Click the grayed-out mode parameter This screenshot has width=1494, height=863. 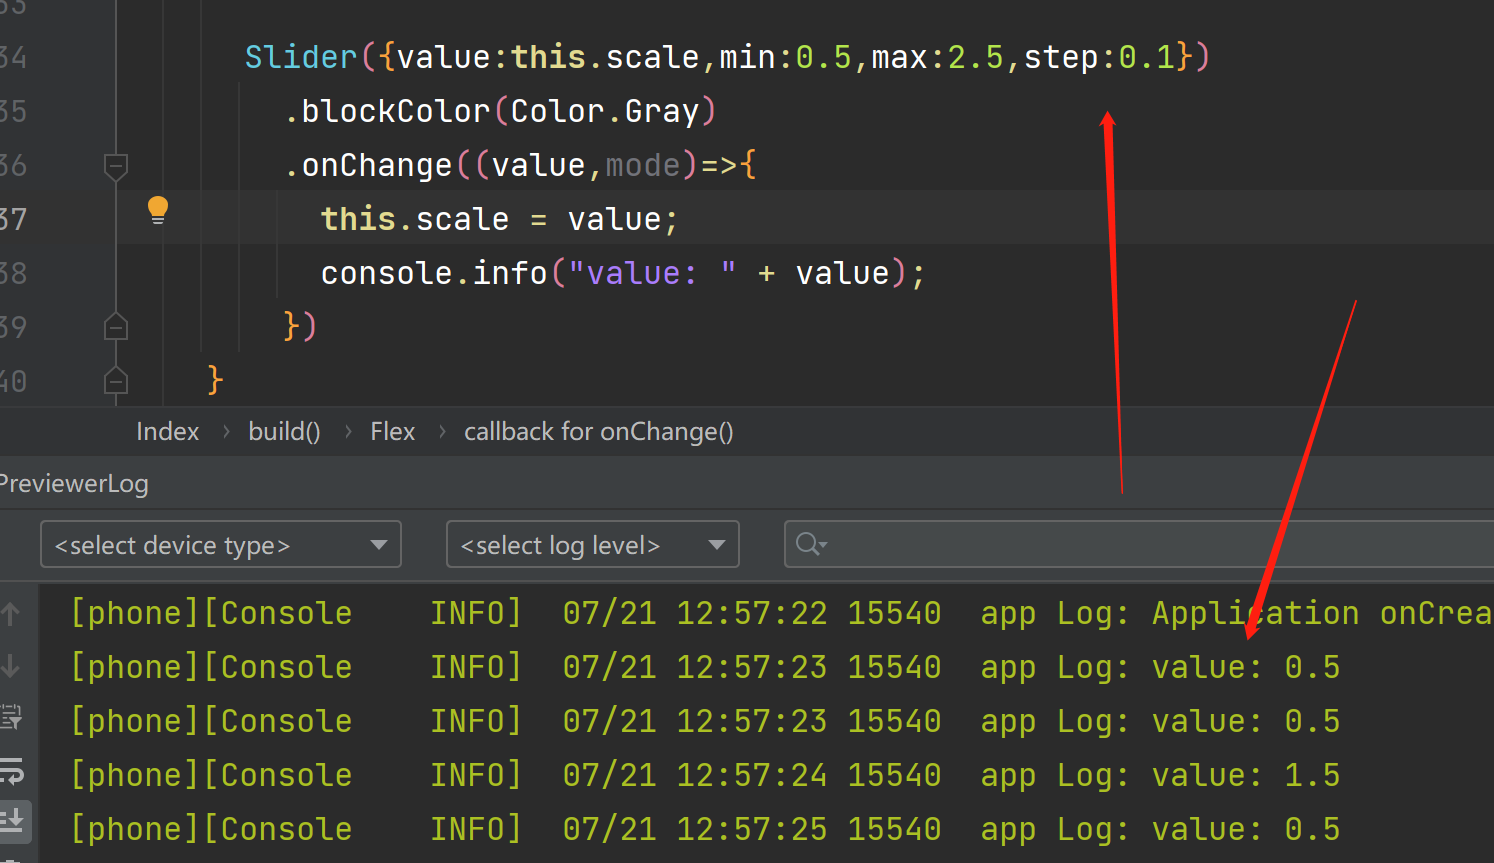[x=642, y=165]
